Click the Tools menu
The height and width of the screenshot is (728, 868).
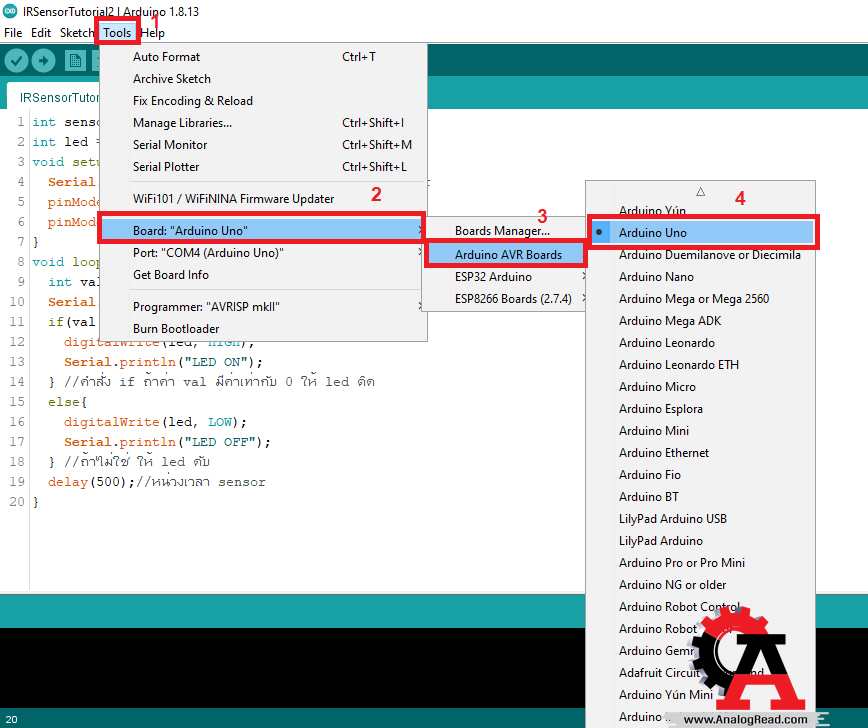[x=117, y=33]
